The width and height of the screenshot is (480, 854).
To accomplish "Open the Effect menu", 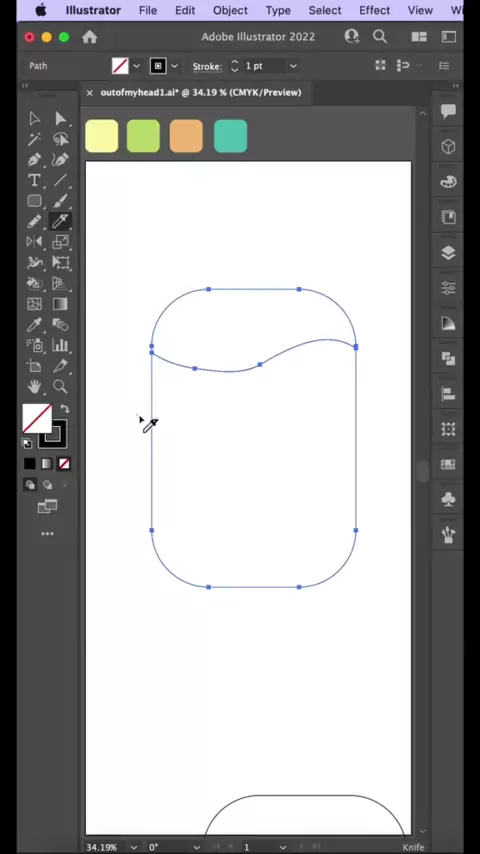I will tap(374, 10).
